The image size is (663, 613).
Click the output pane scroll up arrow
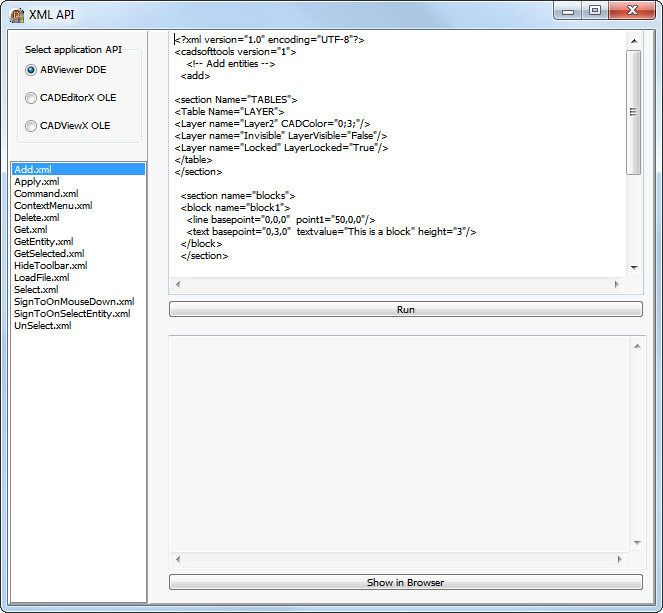pyautogui.click(x=637, y=346)
